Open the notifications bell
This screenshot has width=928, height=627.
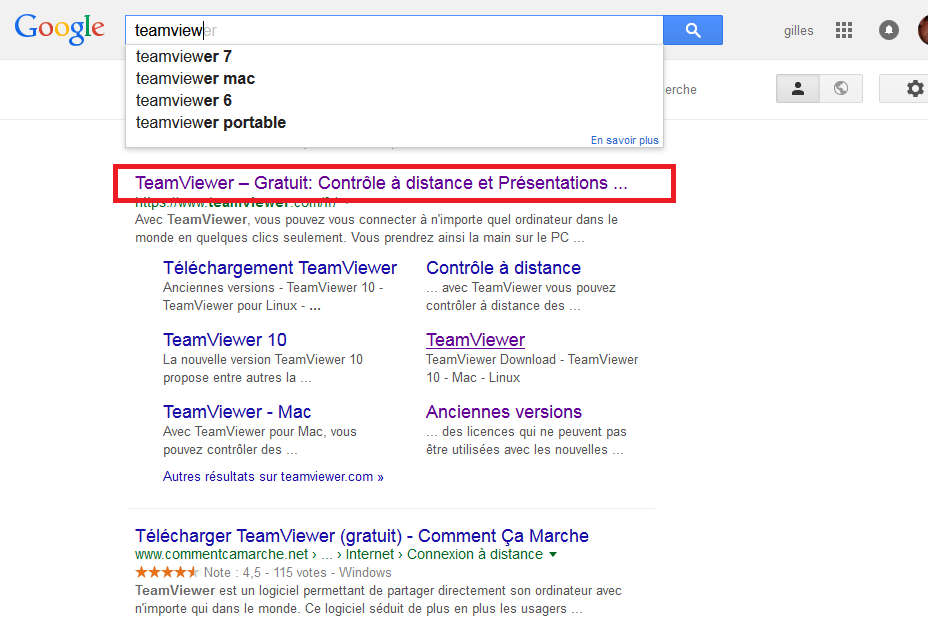point(888,30)
